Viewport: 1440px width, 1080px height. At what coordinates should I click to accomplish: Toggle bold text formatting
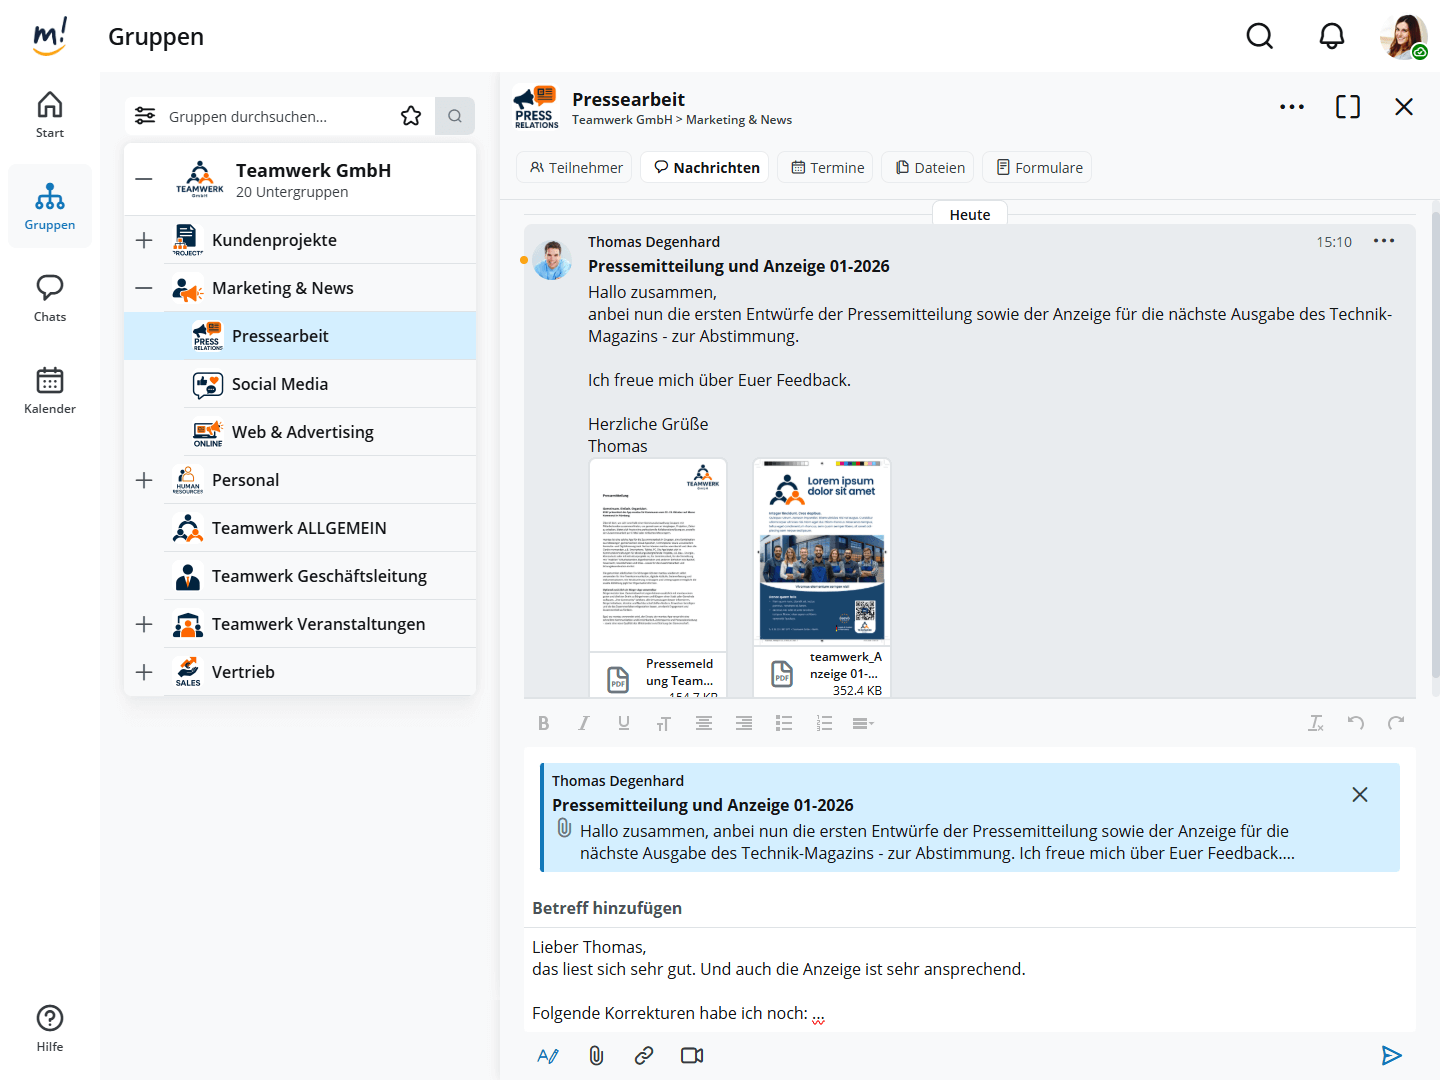tap(543, 723)
